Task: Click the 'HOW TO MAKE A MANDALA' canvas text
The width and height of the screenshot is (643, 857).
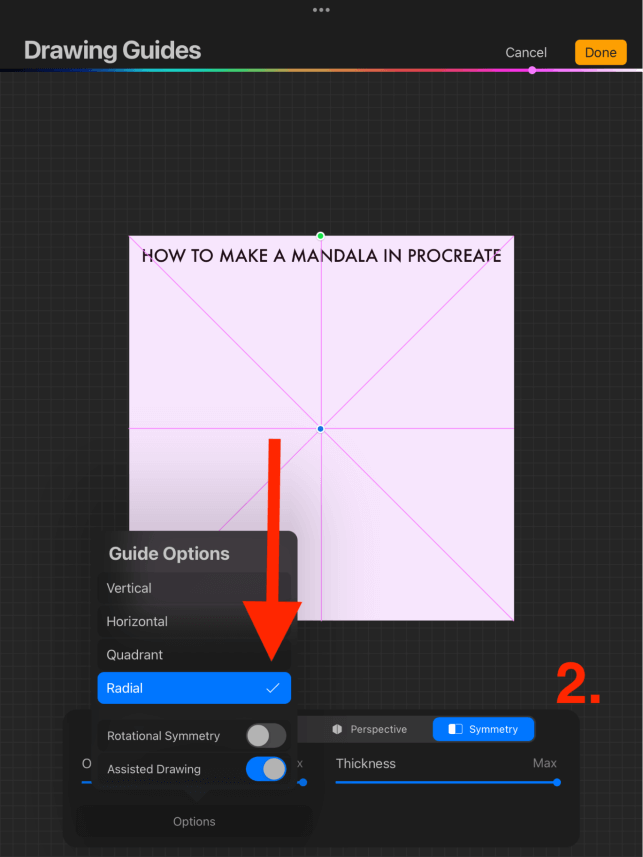Action: (x=322, y=256)
